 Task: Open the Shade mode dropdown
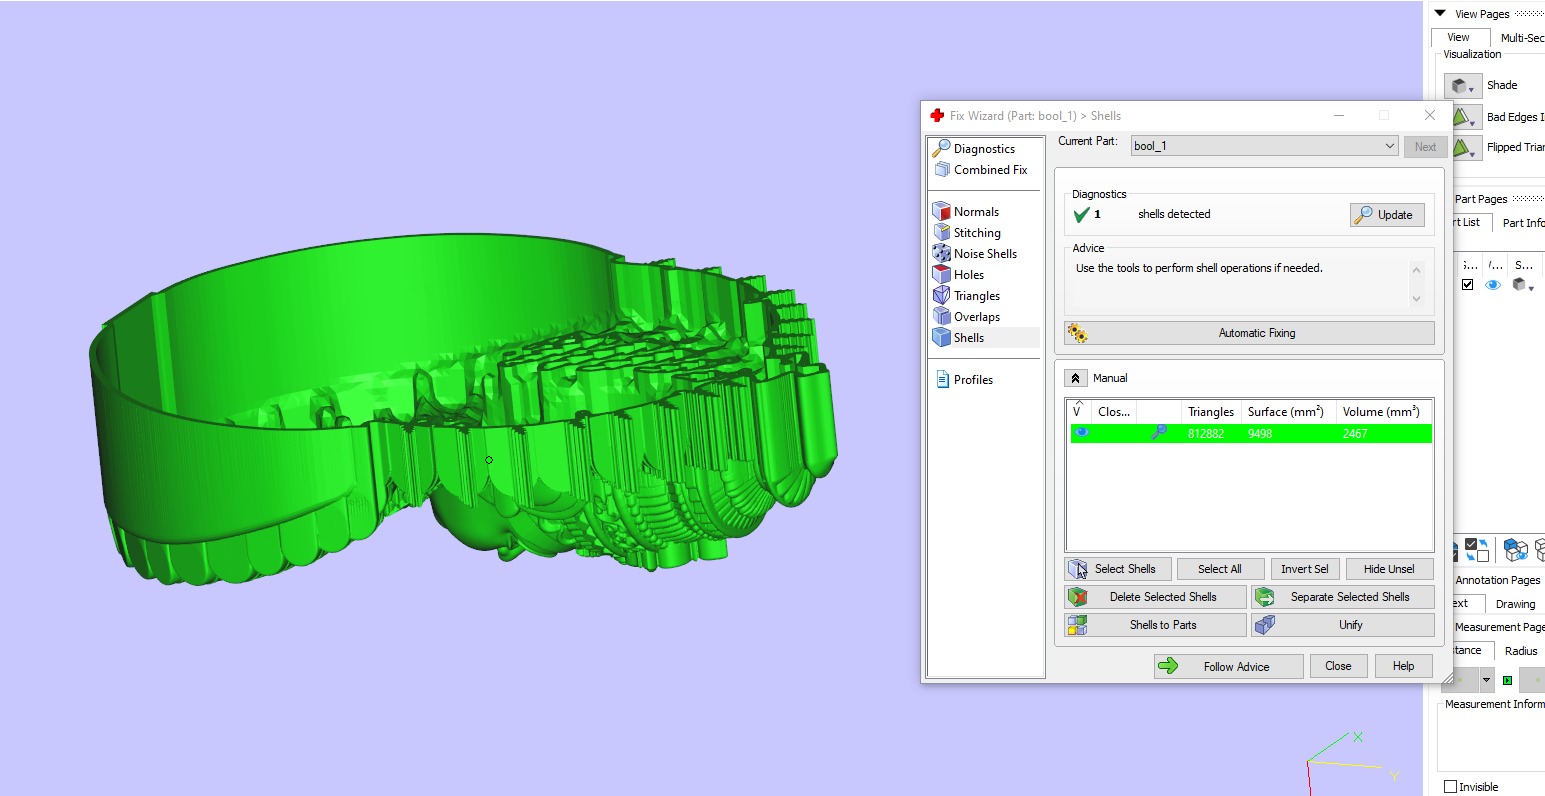tap(1462, 86)
